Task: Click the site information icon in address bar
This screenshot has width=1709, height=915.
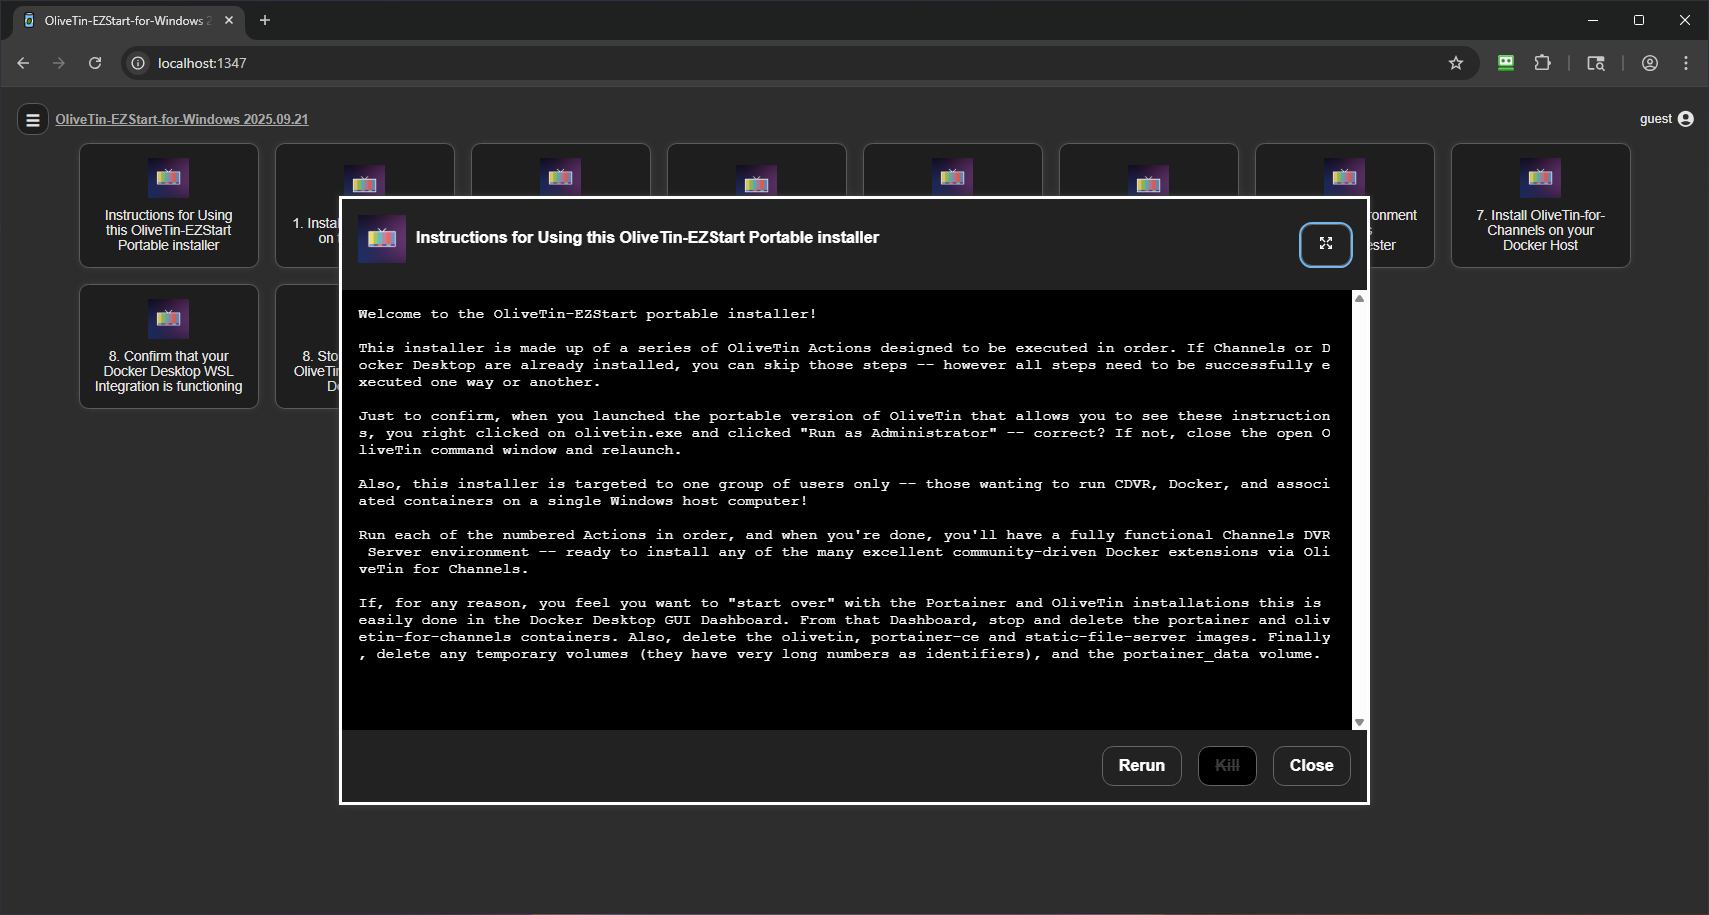Action: click(x=138, y=63)
